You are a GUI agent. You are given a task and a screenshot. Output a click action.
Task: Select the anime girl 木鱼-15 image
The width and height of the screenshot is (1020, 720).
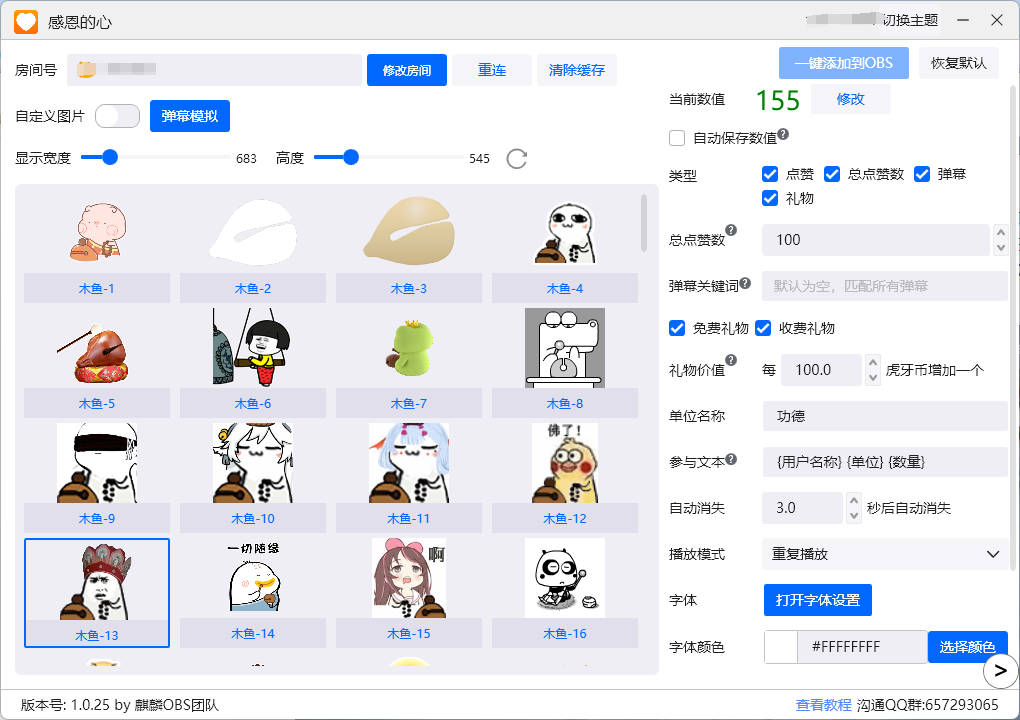pyautogui.click(x=409, y=578)
